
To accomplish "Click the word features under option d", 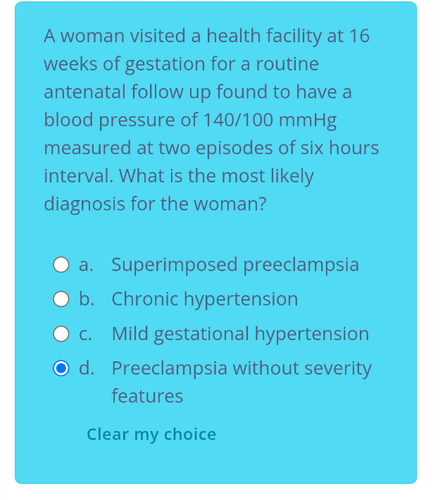I will click(147, 396).
